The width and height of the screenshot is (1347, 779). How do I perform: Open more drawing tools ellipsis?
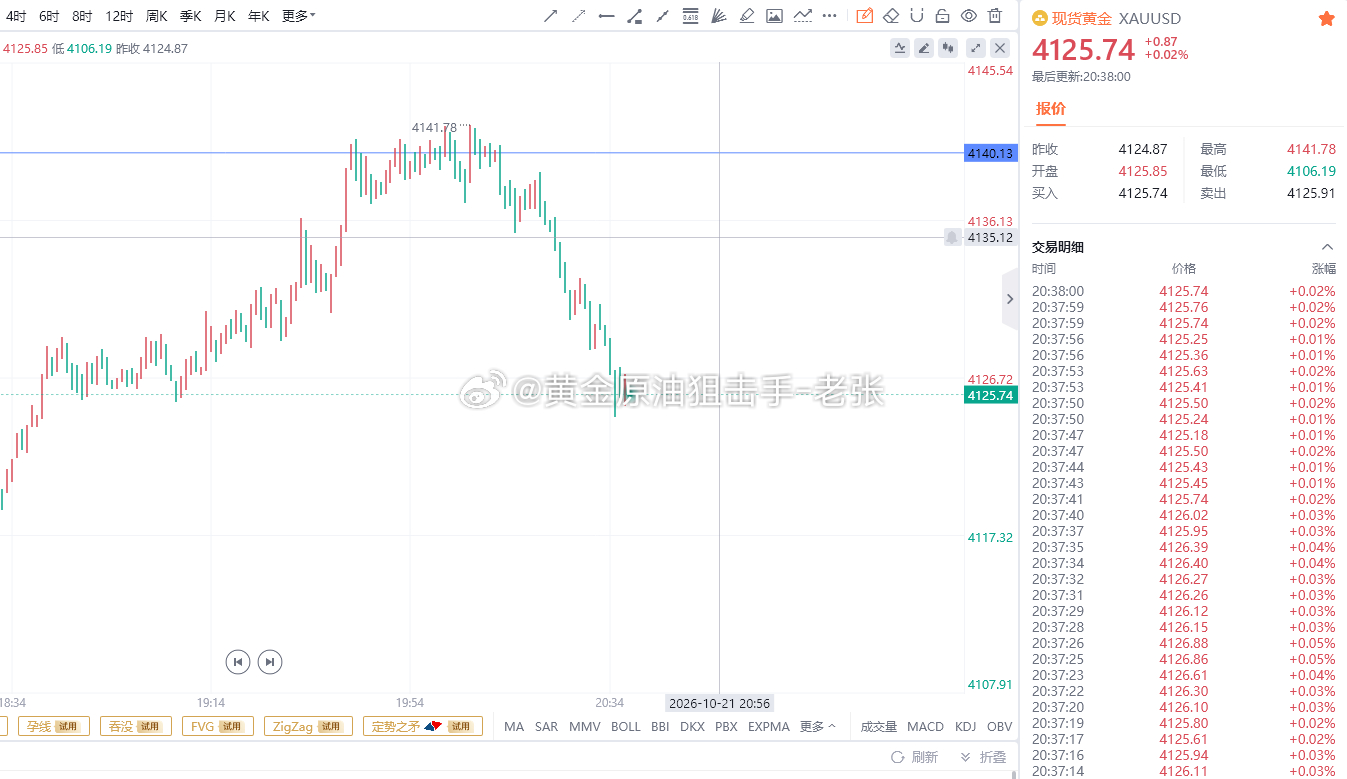(829, 16)
